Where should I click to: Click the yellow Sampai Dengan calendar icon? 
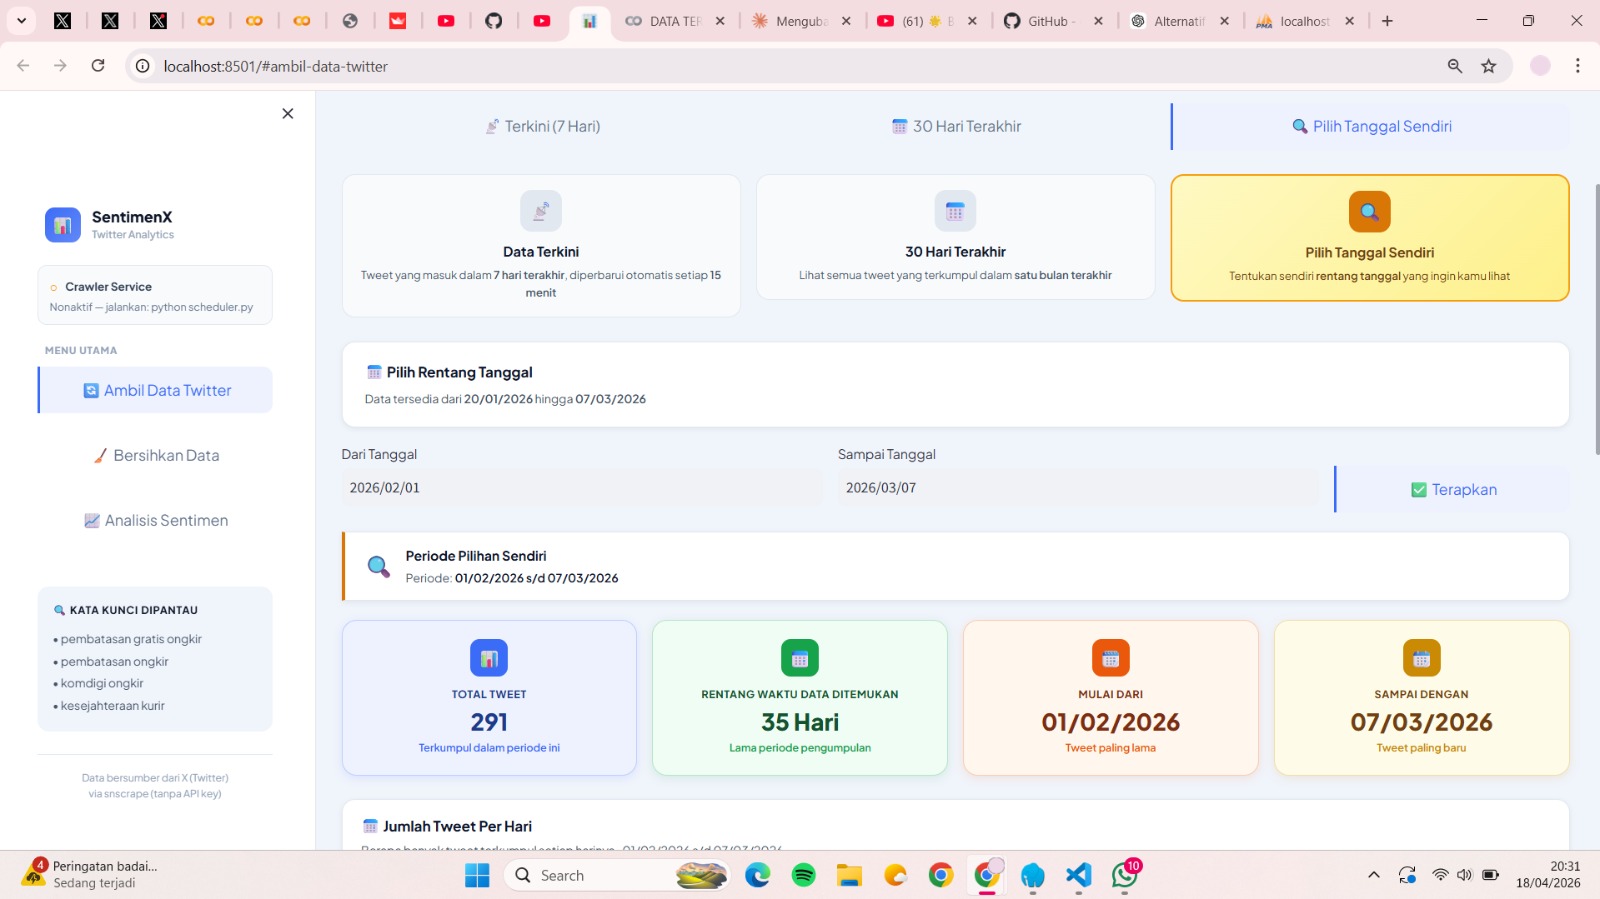(x=1422, y=658)
